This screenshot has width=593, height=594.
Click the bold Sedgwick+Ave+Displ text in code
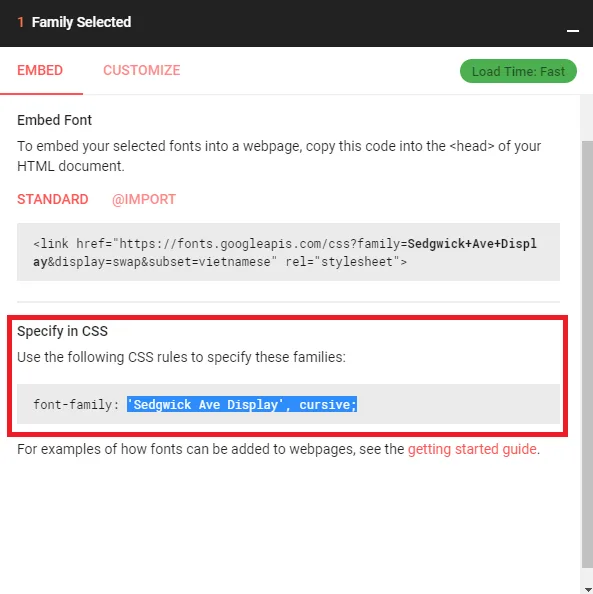tap(472, 244)
